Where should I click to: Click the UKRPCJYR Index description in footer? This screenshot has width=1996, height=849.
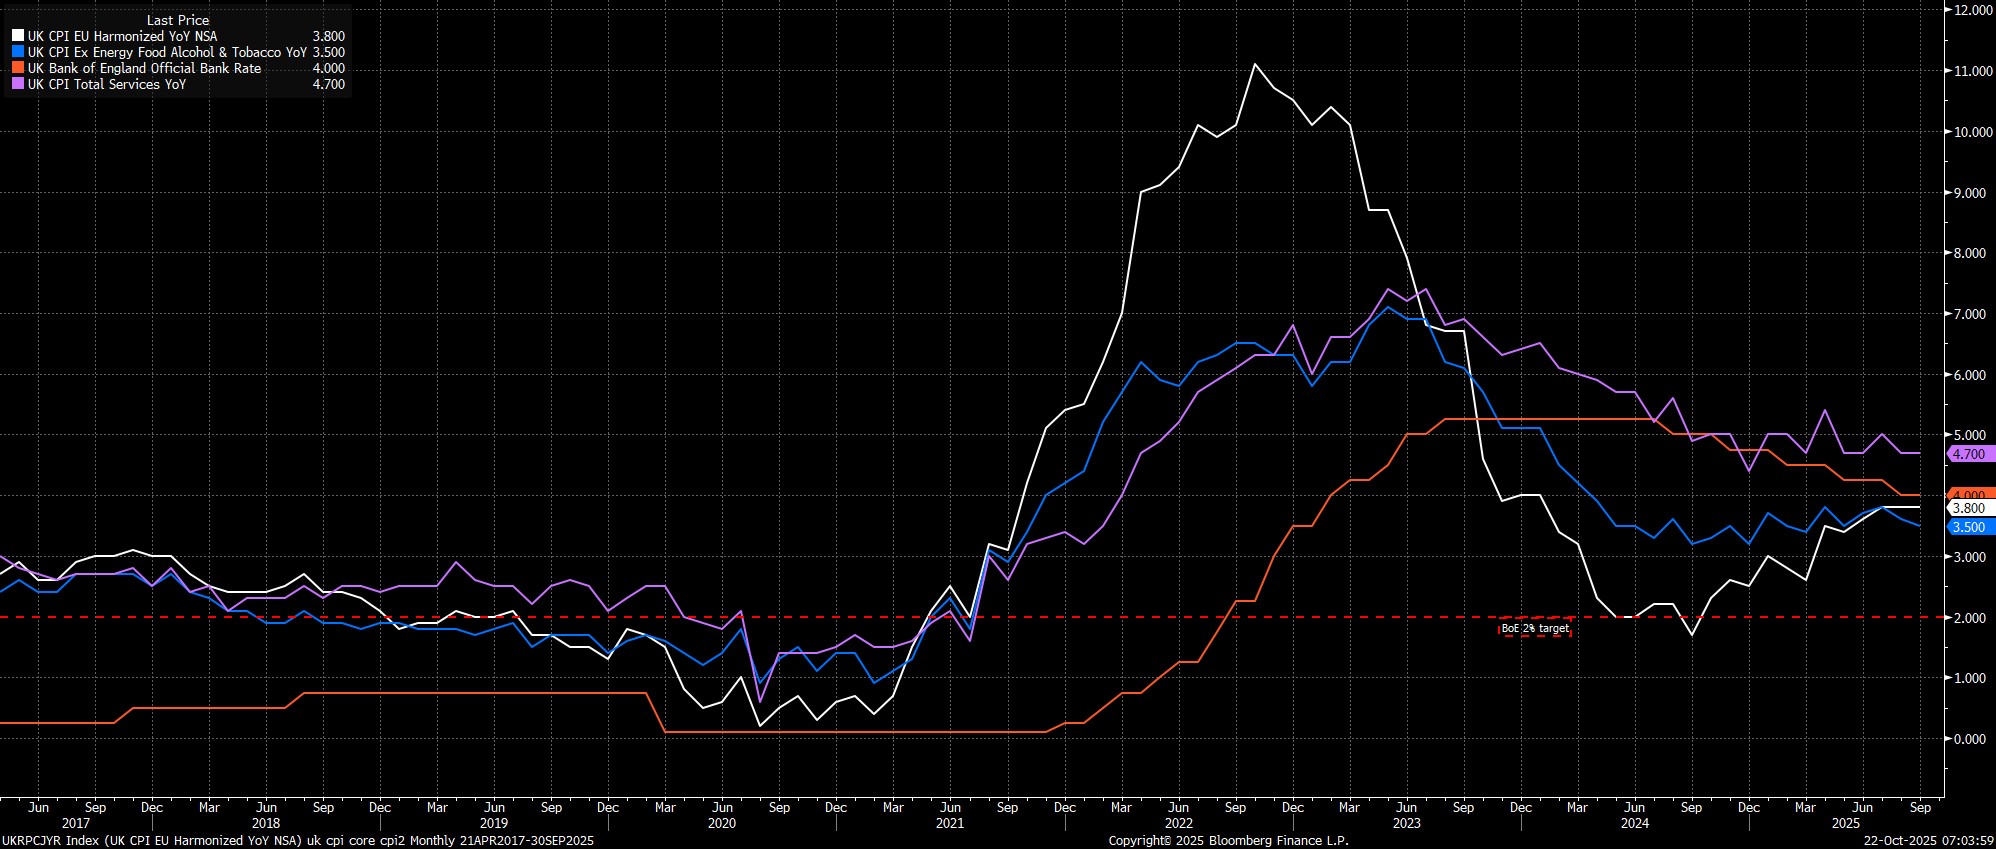298,841
